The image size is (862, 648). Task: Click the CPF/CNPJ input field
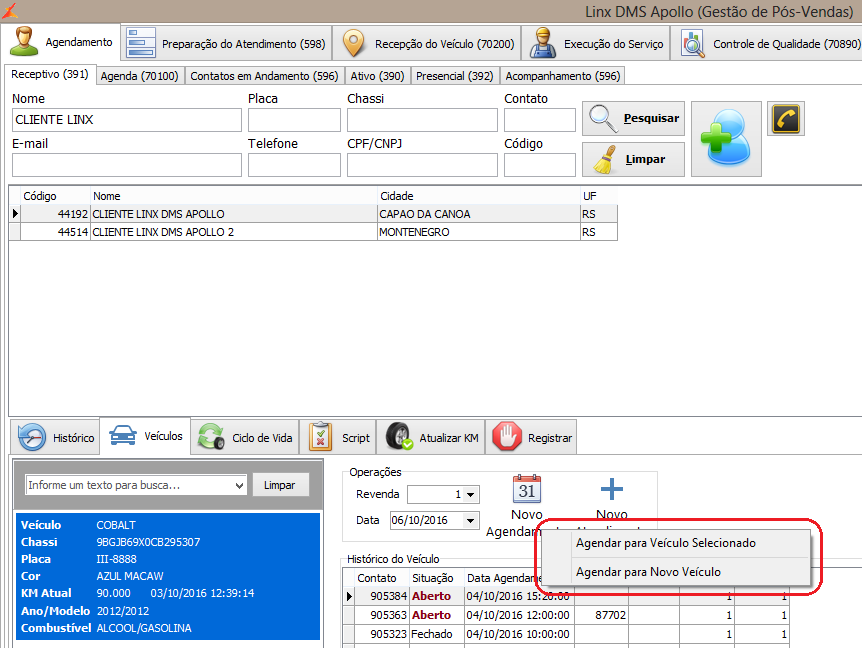pyautogui.click(x=422, y=165)
